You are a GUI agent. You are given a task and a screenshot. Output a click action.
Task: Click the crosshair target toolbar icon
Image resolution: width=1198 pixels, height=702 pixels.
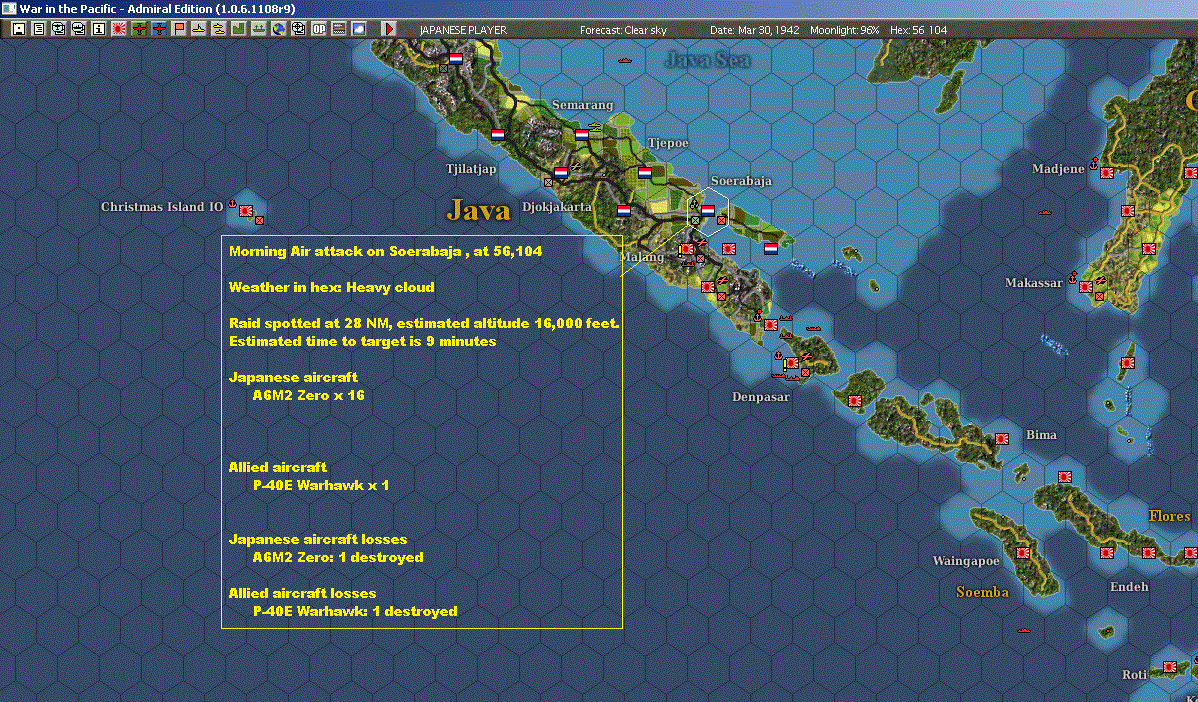click(299, 29)
